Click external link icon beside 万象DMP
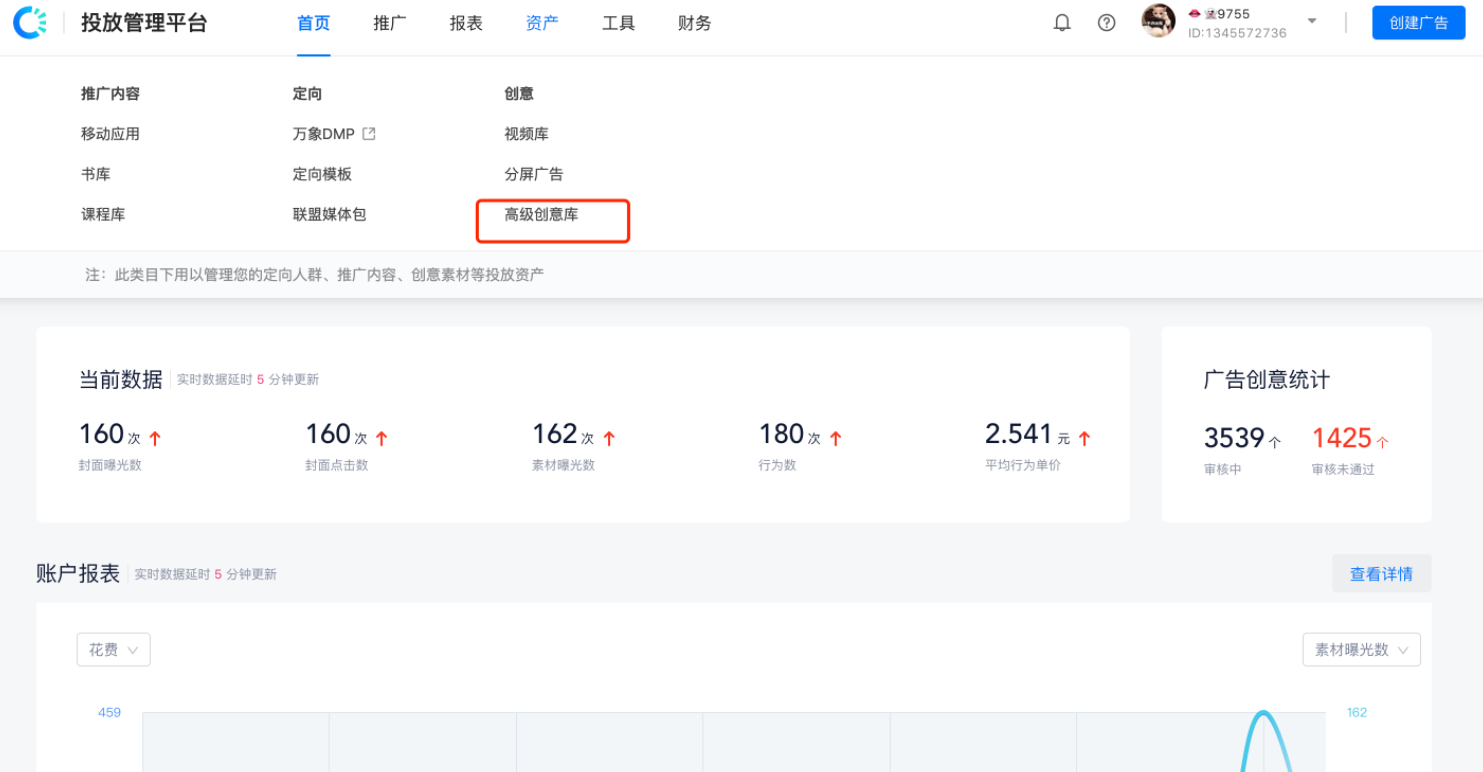Screen dimensions: 1483x772 tap(369, 134)
